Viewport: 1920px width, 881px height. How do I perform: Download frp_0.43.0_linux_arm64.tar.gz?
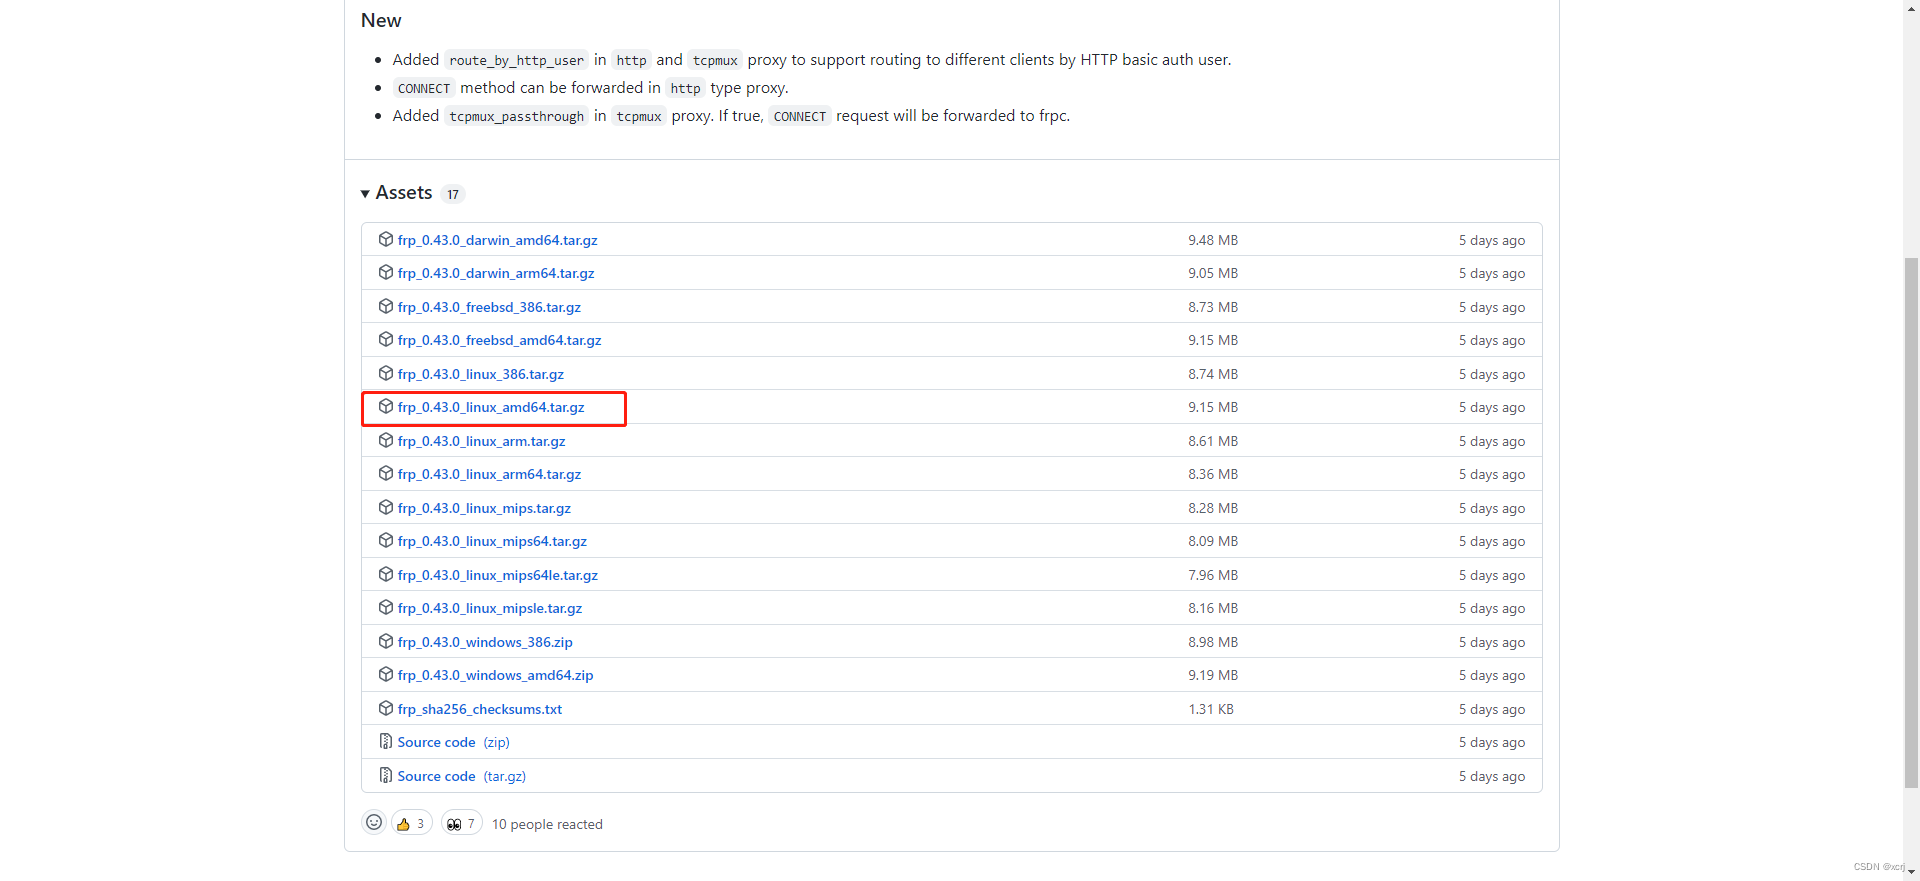tap(489, 474)
